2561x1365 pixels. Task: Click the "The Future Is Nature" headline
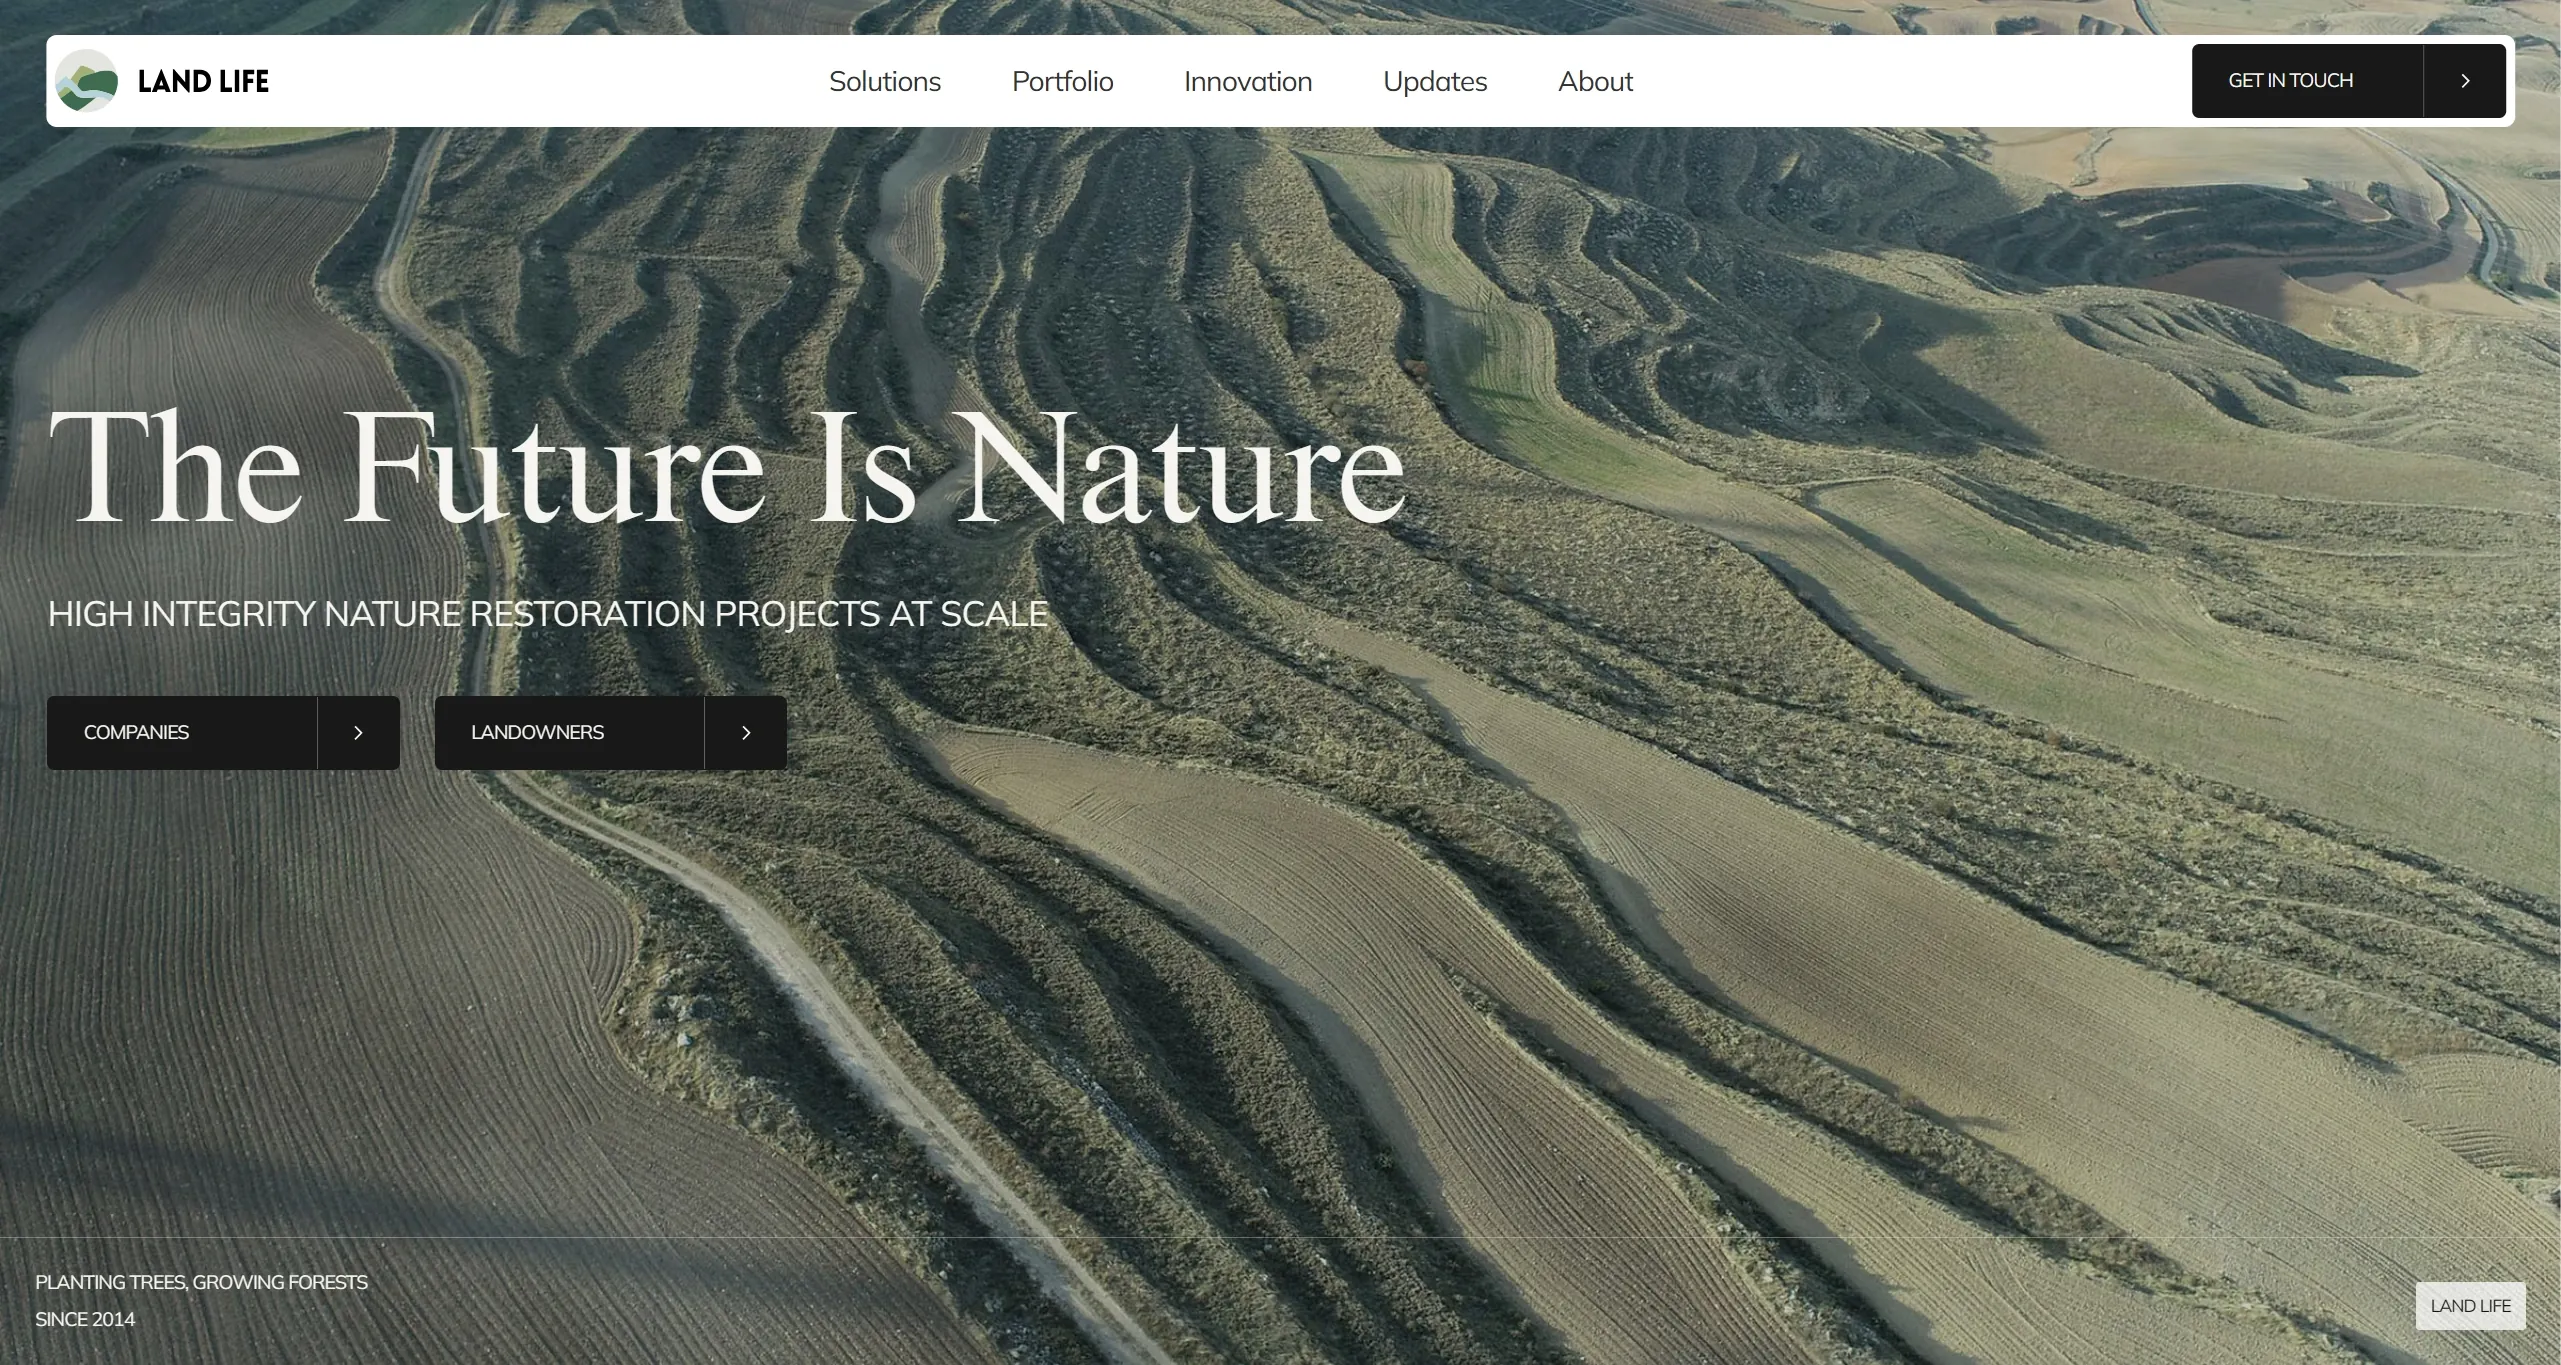point(726,468)
